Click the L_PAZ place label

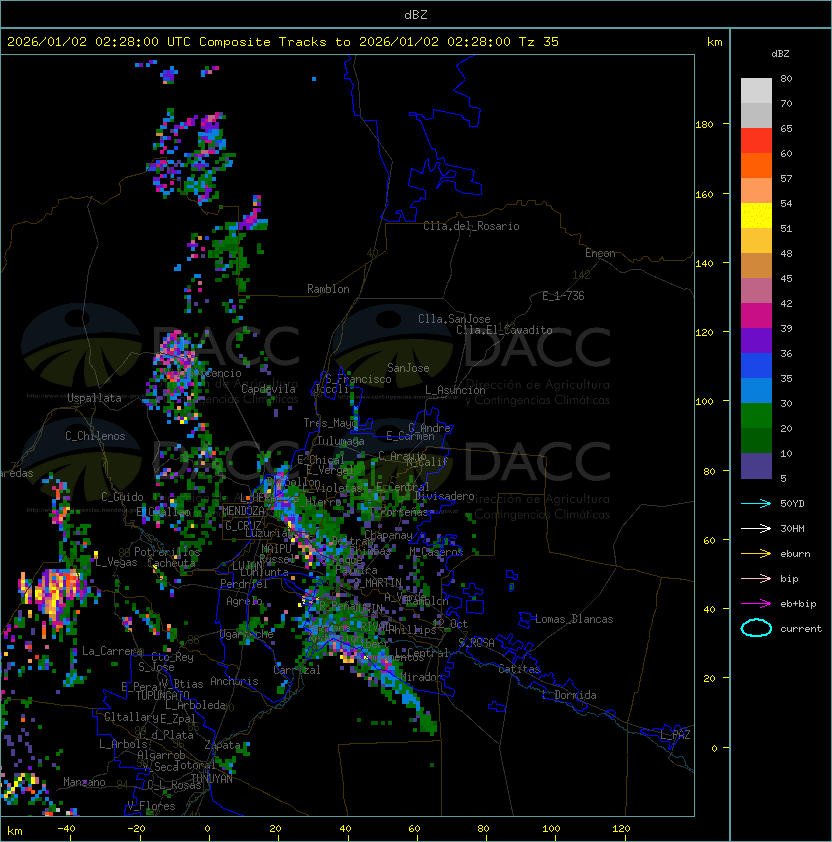(675, 735)
